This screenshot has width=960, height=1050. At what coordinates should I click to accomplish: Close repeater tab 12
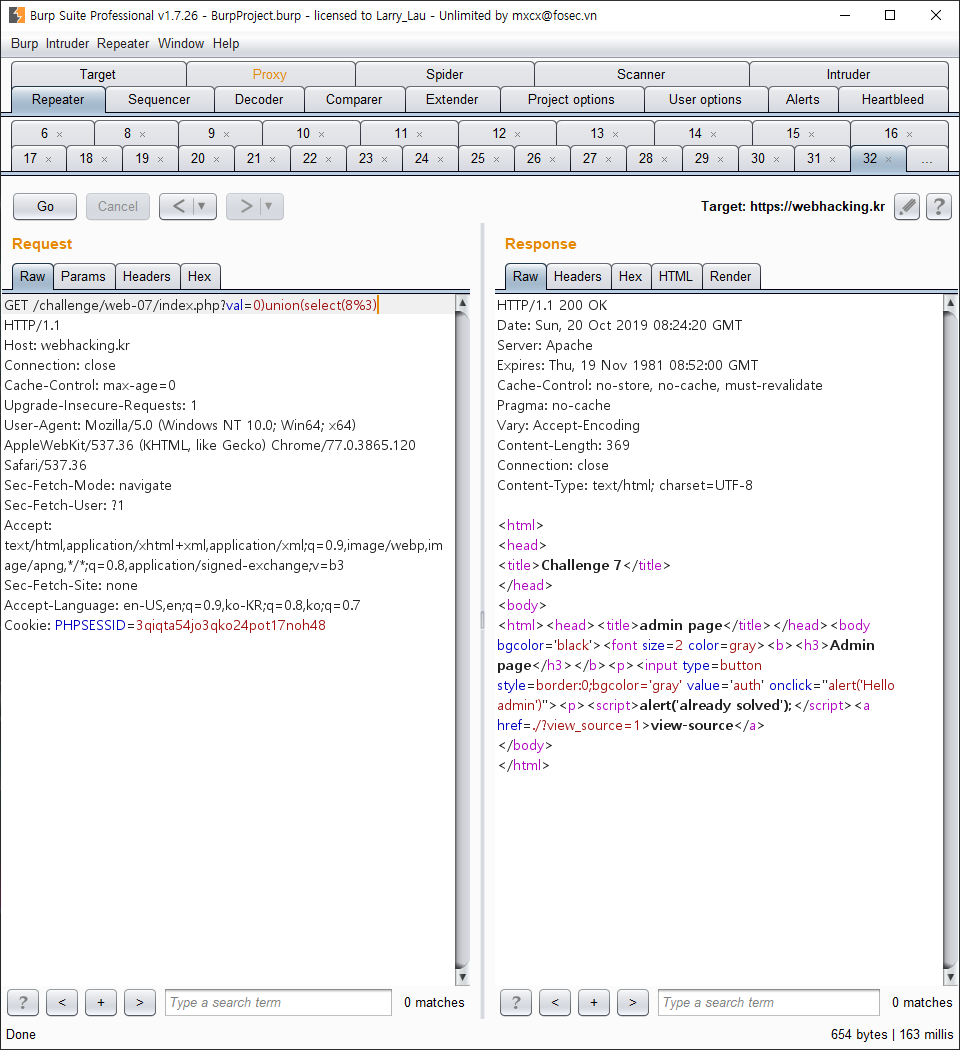click(517, 135)
